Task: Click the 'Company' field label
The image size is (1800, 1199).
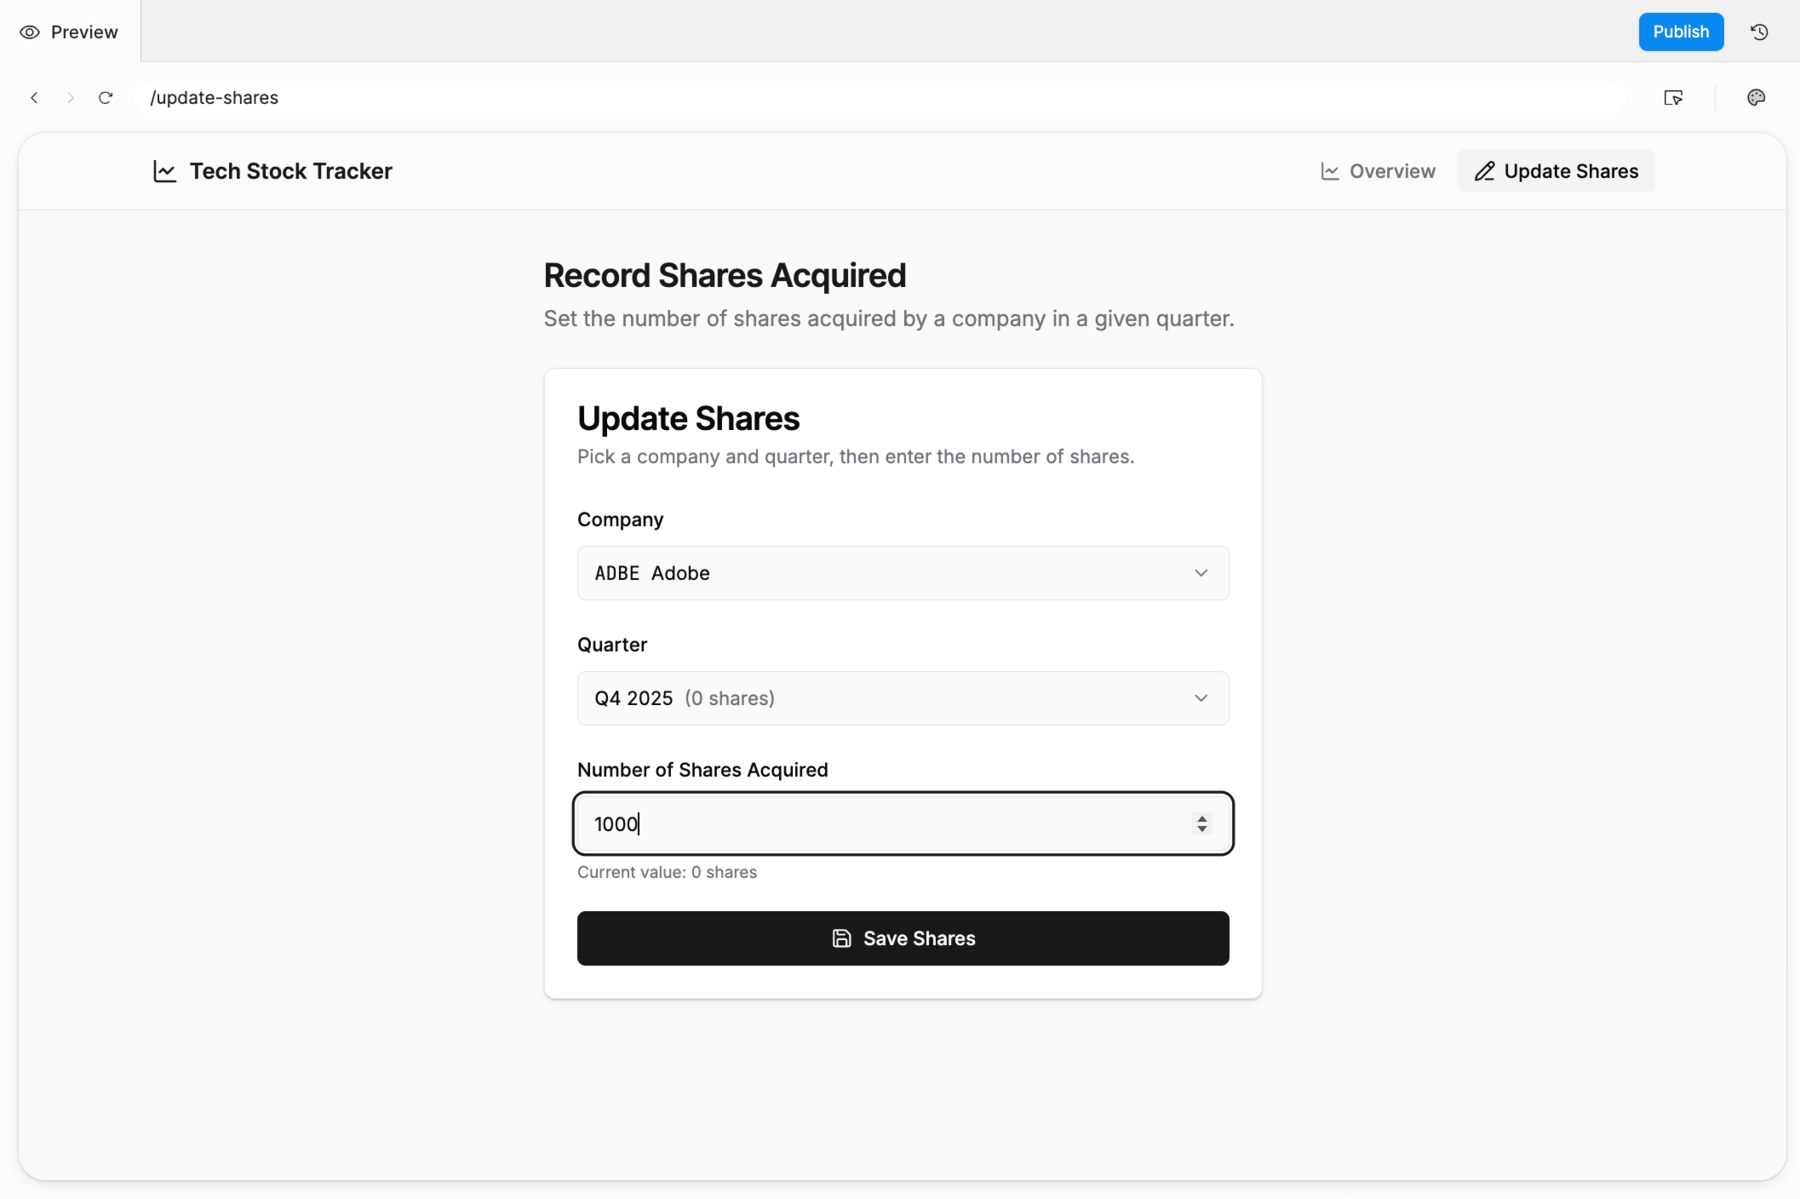Action: pos(620,520)
